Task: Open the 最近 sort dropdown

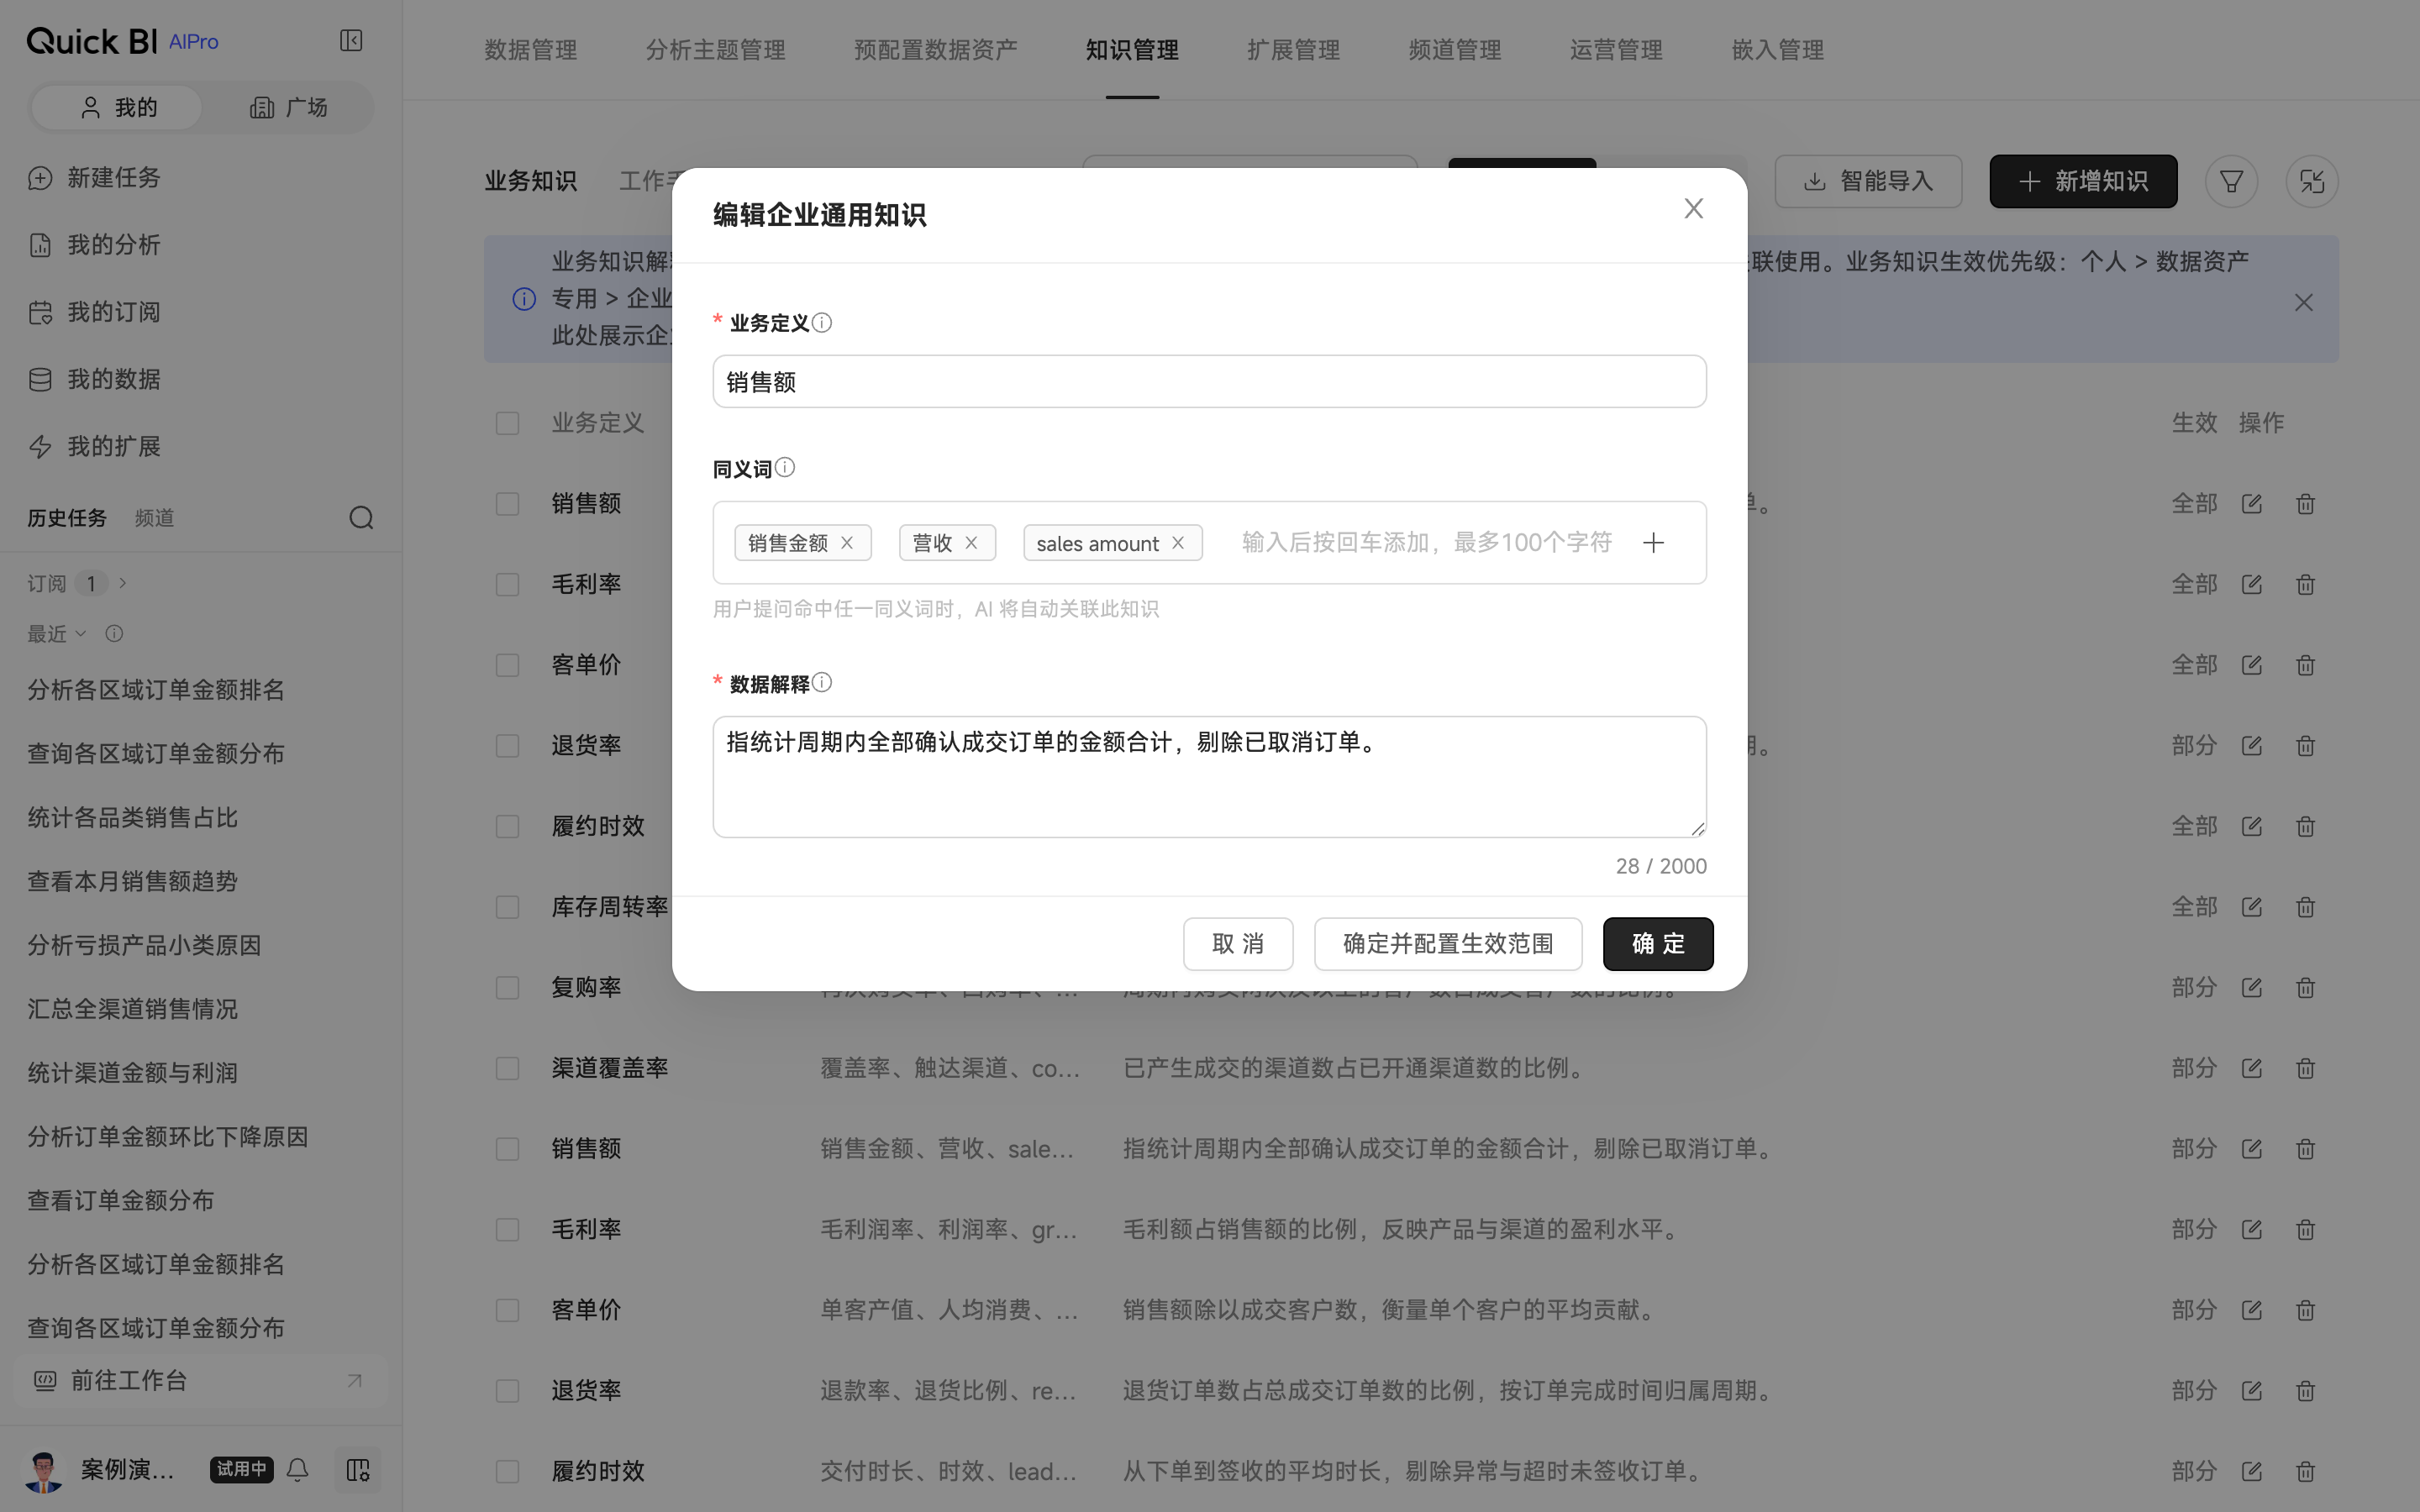Action: pos(57,633)
